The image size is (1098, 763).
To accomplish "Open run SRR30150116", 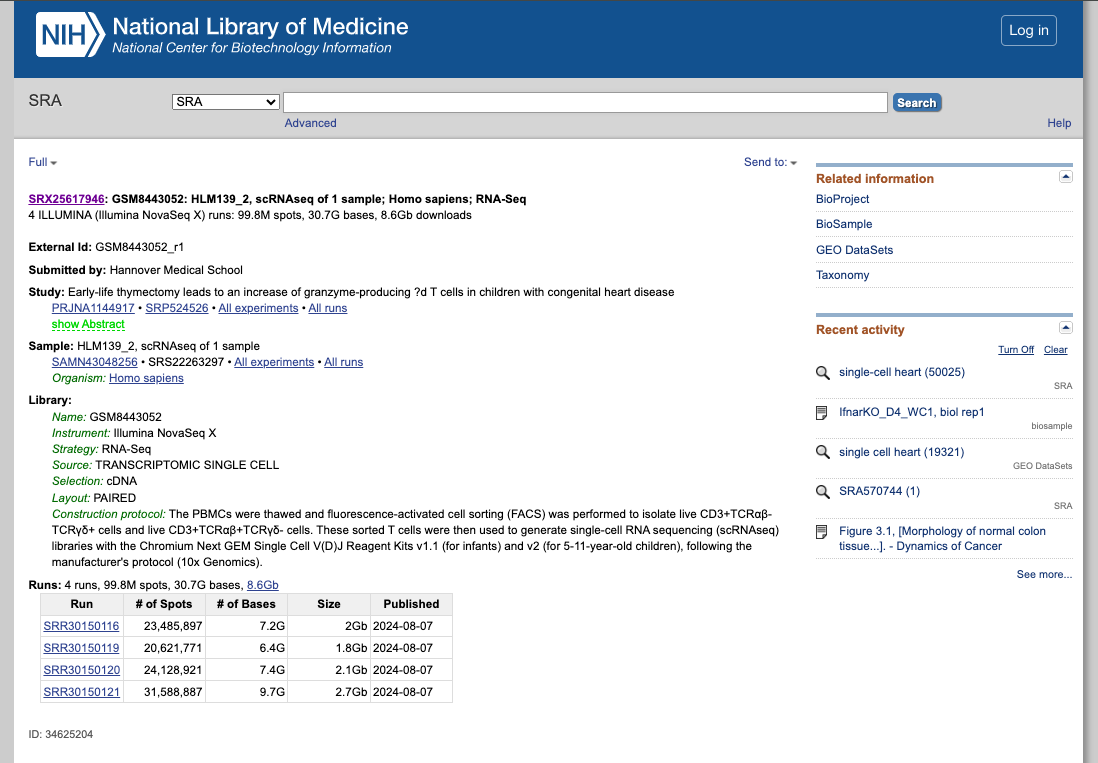I will click(81, 626).
